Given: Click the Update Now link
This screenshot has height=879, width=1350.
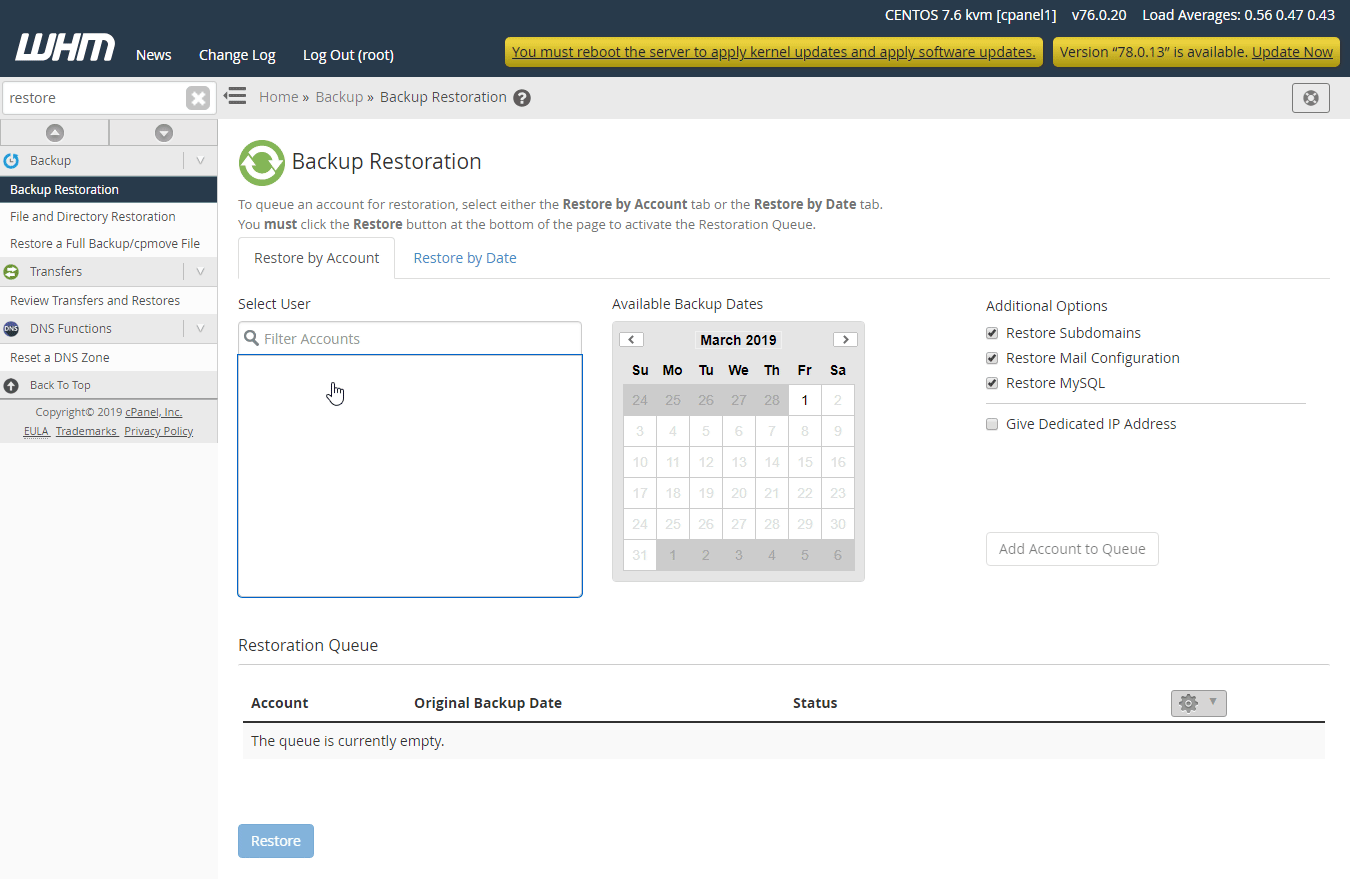Looking at the screenshot, I should 1292,52.
